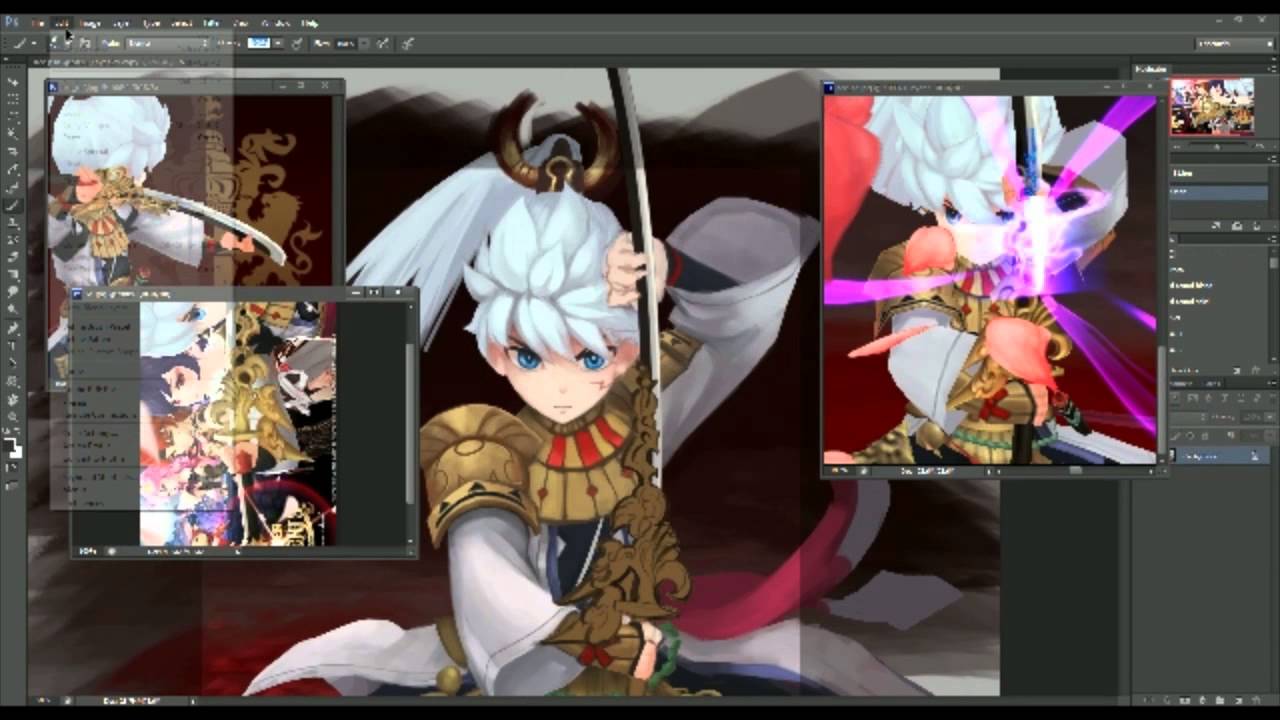Select the Gradient tool
Screen dimensions: 1280x720
[13, 275]
